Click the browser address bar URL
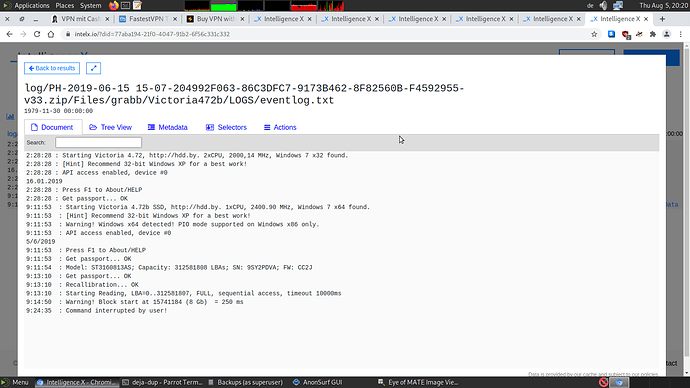 (152, 34)
